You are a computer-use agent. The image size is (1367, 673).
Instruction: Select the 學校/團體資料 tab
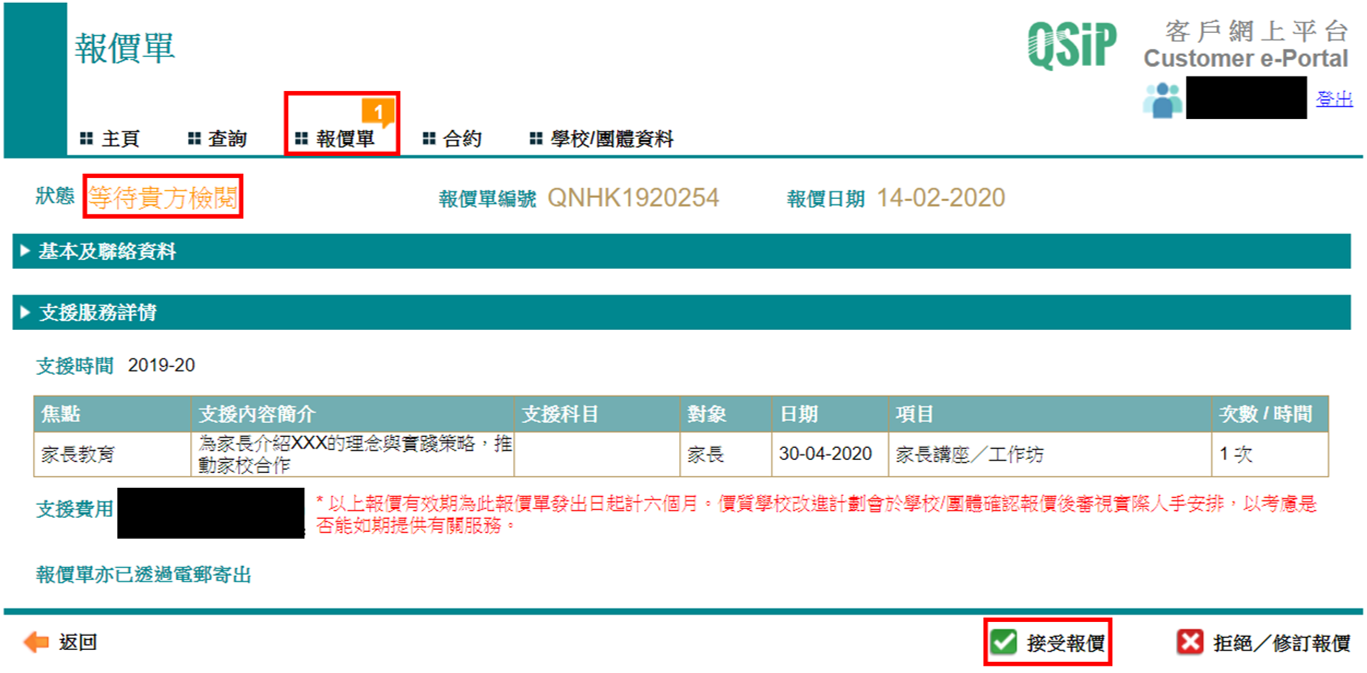click(601, 139)
